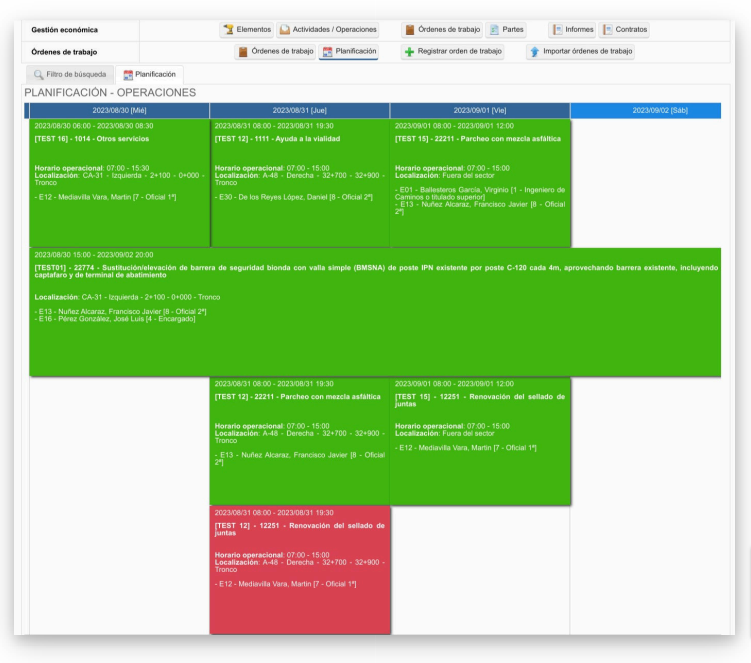Open Actividades / Operaciones section
Screen dimensions: 751x663
[313, 30]
